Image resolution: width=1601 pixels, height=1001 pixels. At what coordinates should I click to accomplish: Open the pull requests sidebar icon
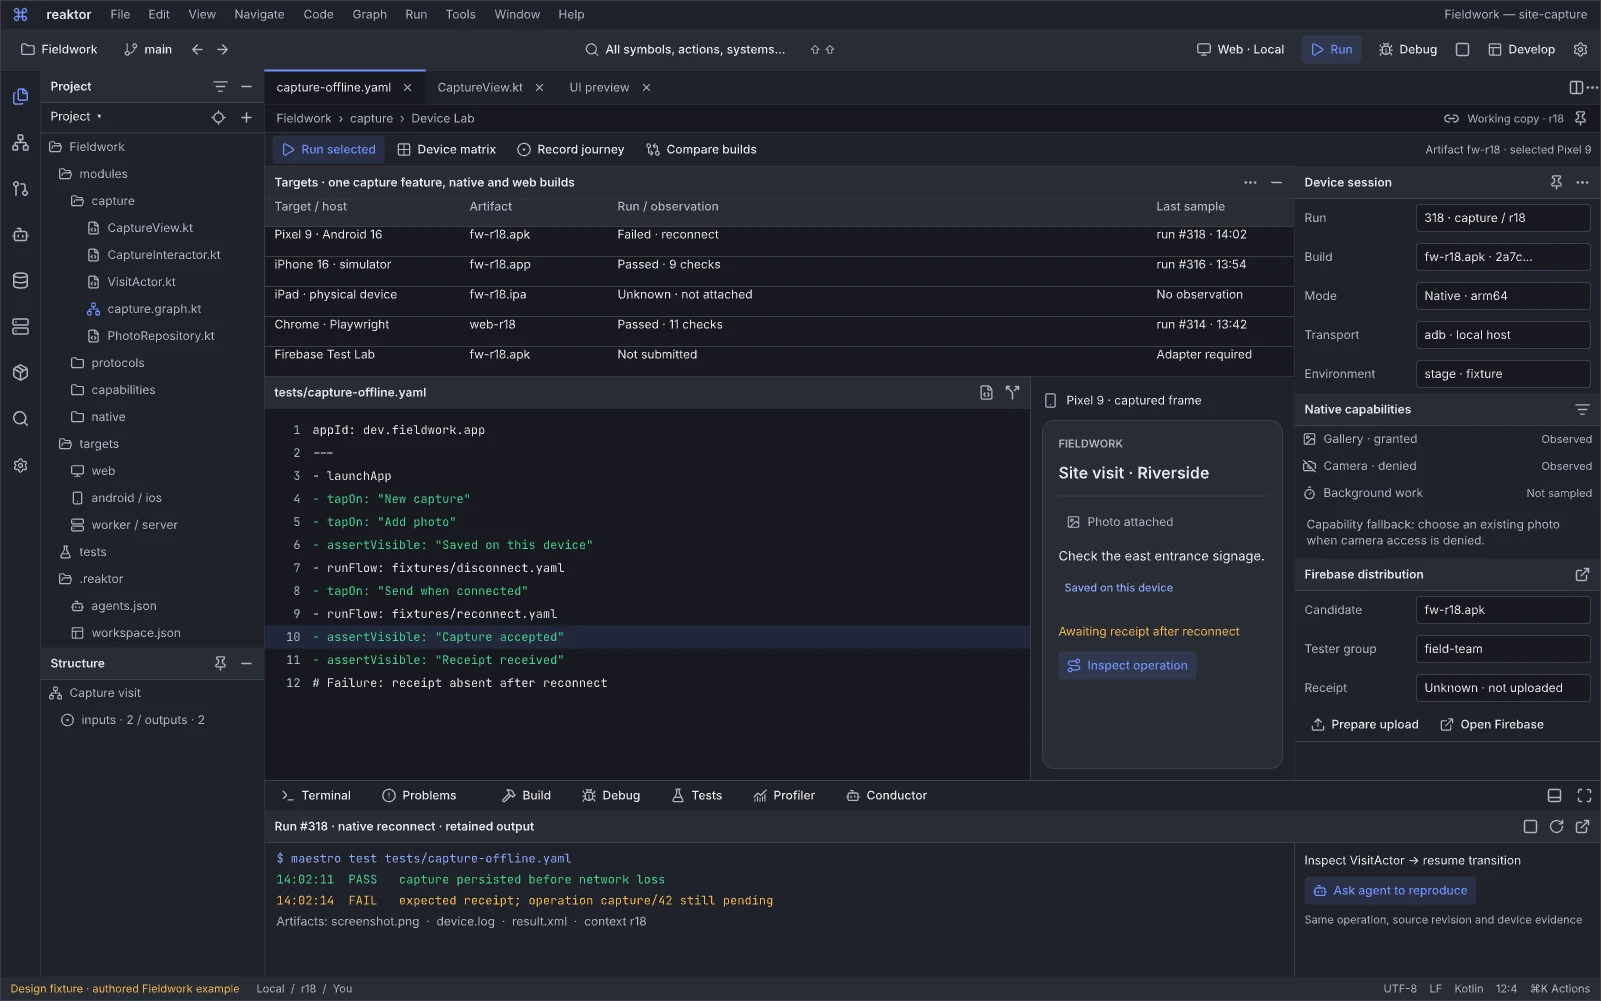tap(20, 189)
